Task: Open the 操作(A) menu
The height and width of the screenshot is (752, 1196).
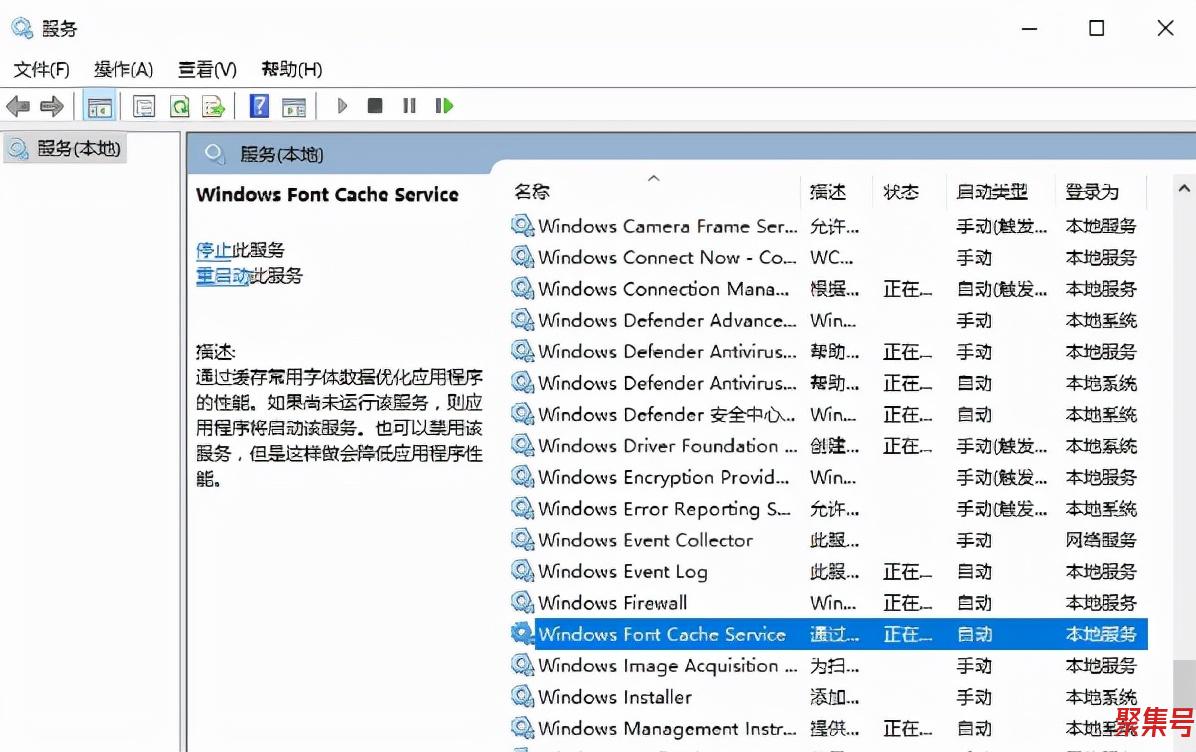Action: pos(124,69)
